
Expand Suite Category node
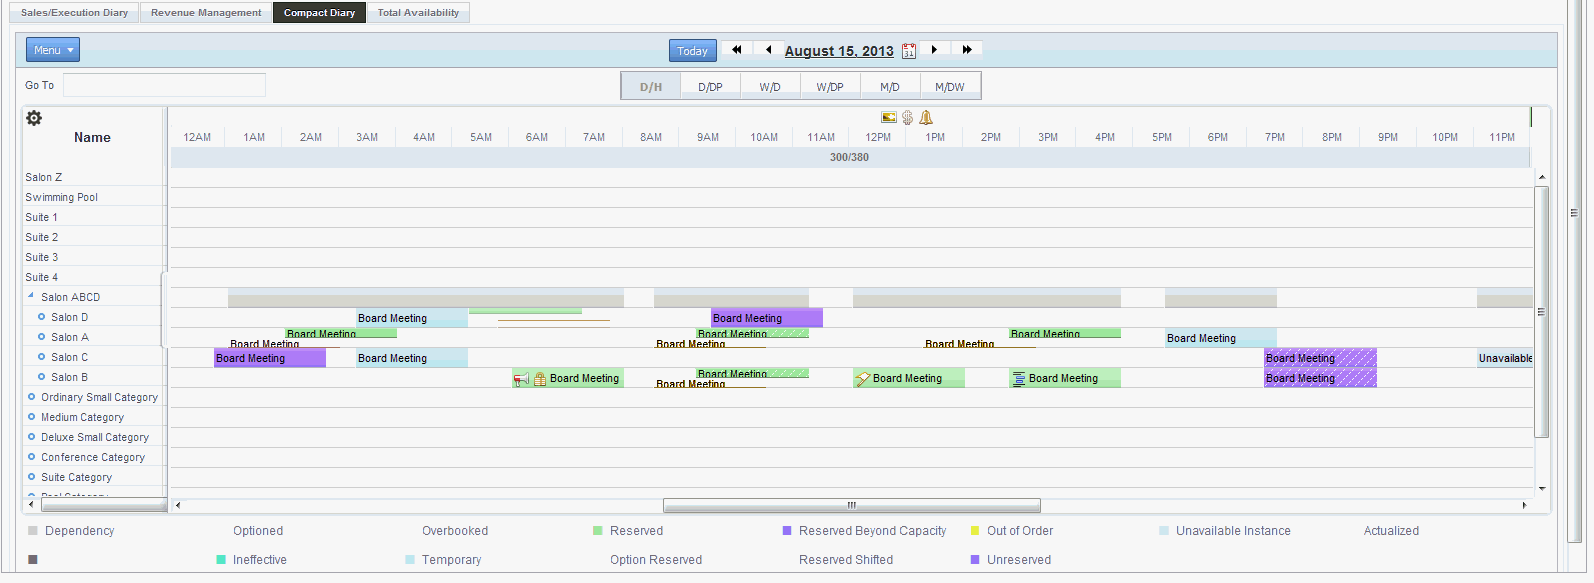click(x=31, y=476)
